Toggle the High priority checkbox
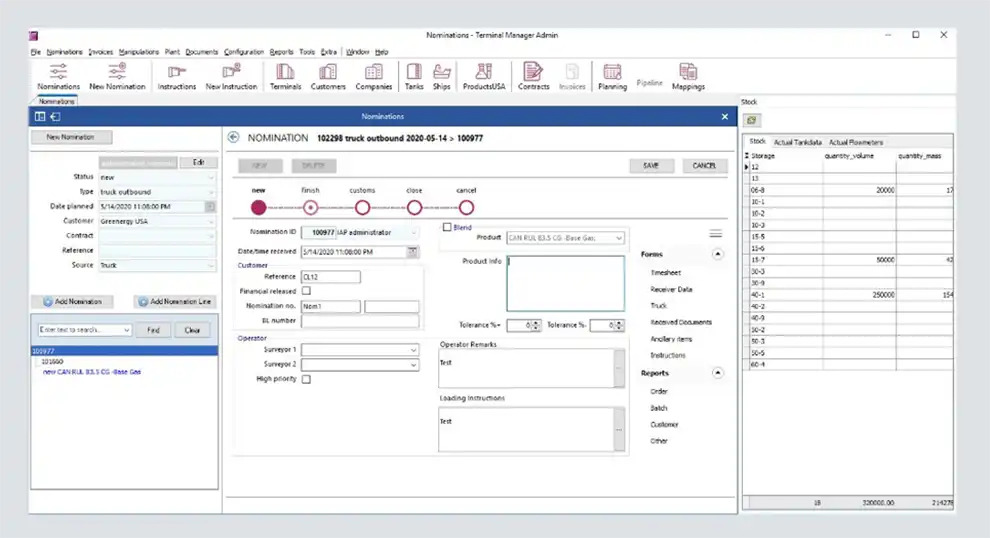The width and height of the screenshot is (990, 538). [306, 379]
